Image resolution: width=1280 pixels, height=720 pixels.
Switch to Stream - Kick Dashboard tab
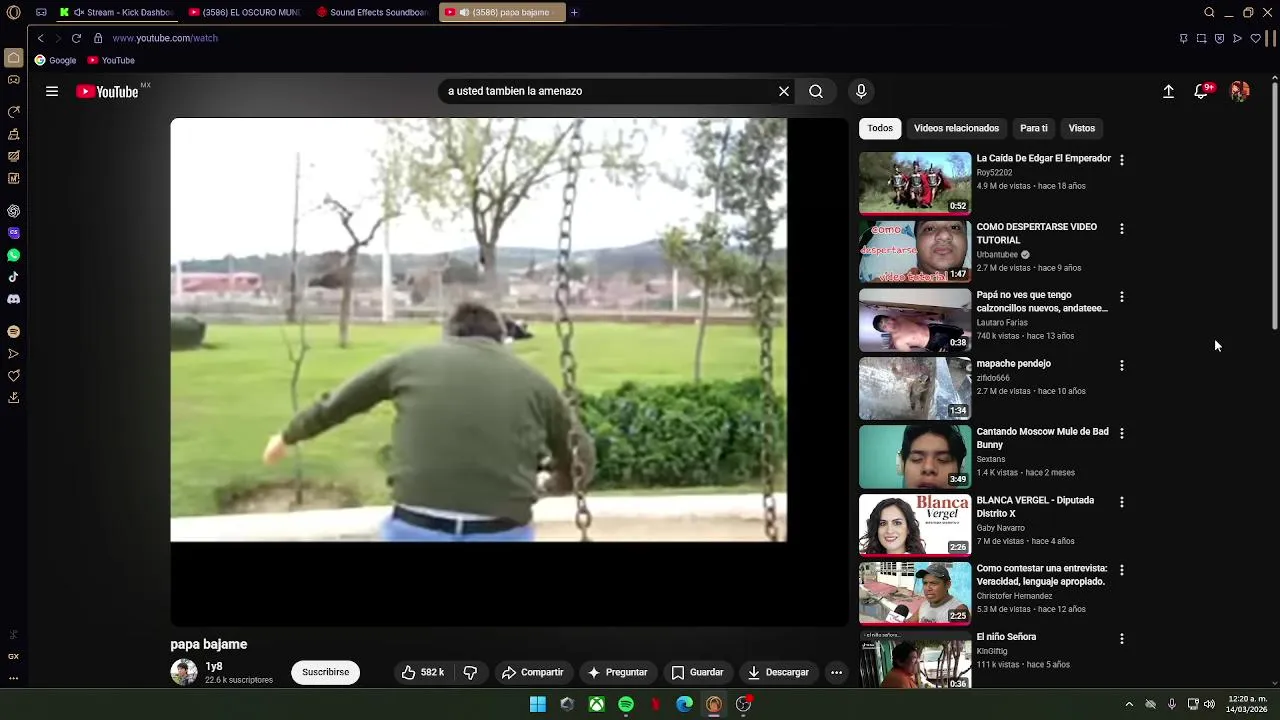[117, 12]
